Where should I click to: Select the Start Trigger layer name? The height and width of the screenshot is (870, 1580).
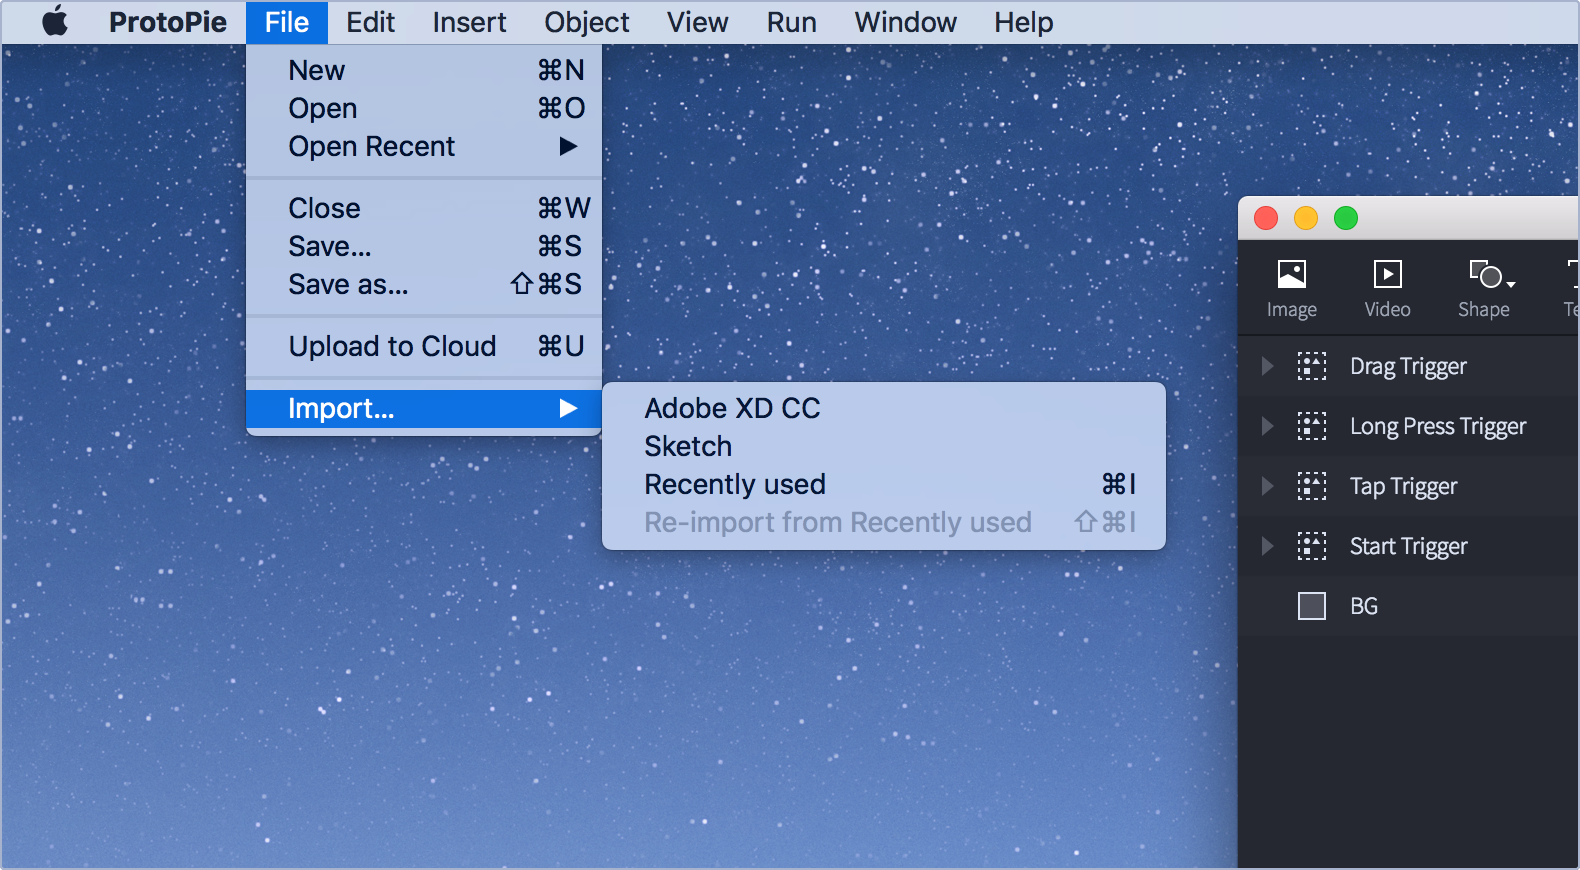point(1408,547)
